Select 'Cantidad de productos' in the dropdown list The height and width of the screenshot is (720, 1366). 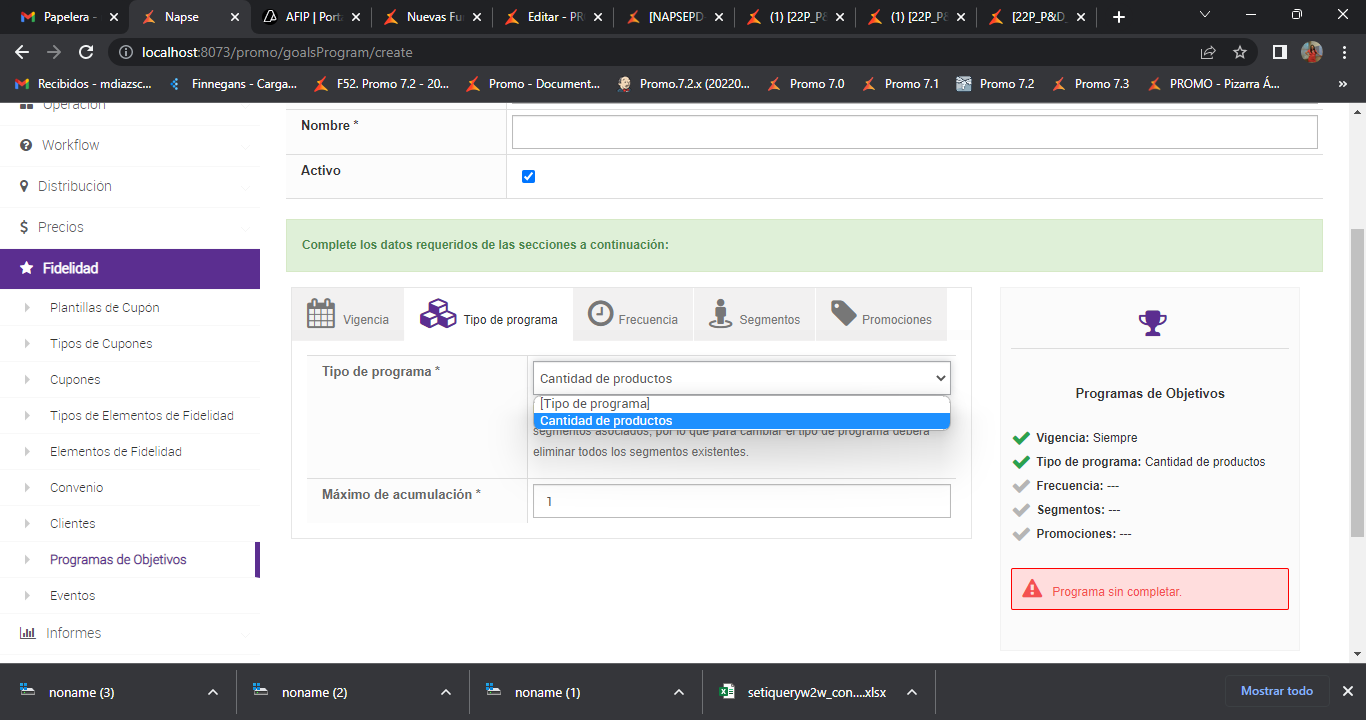pyautogui.click(x=741, y=421)
